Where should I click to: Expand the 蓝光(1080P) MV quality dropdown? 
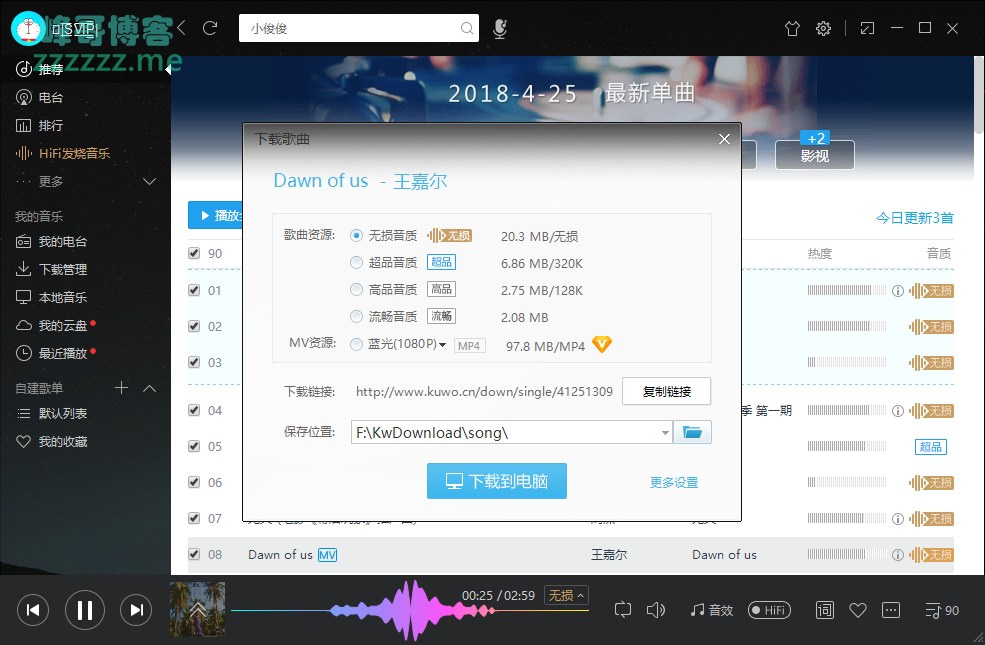[442, 345]
